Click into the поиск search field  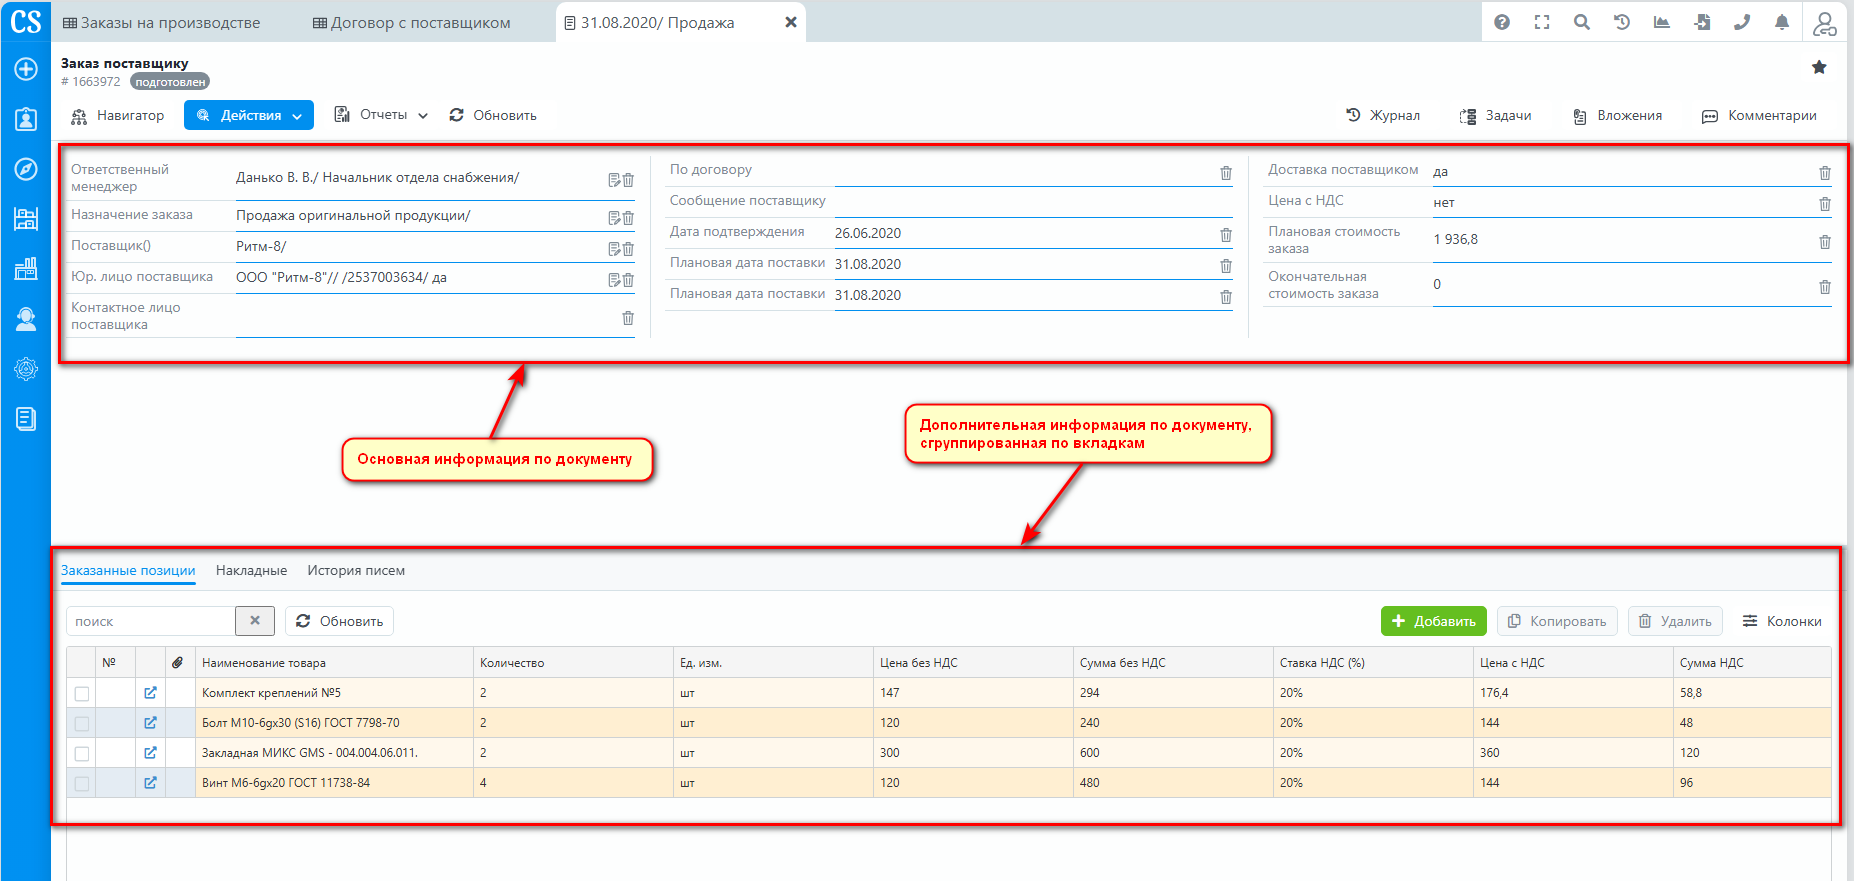[x=150, y=621]
